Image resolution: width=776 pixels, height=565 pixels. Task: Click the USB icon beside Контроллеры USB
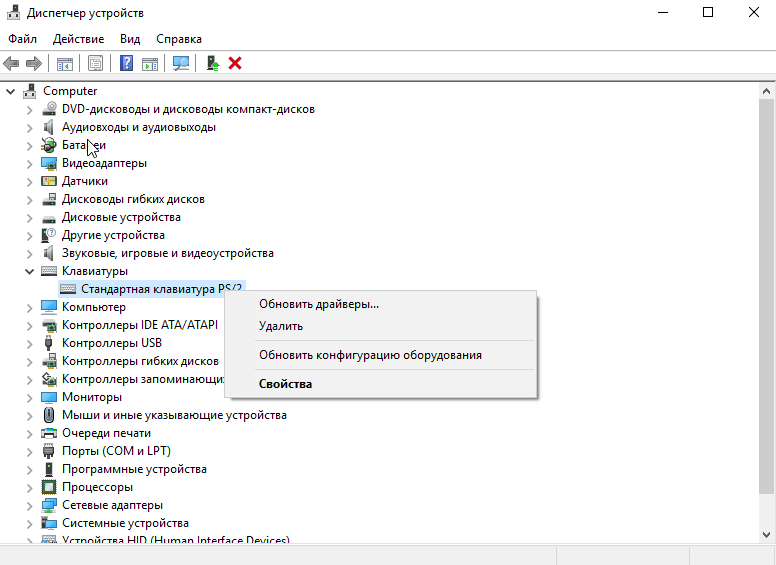(48, 343)
